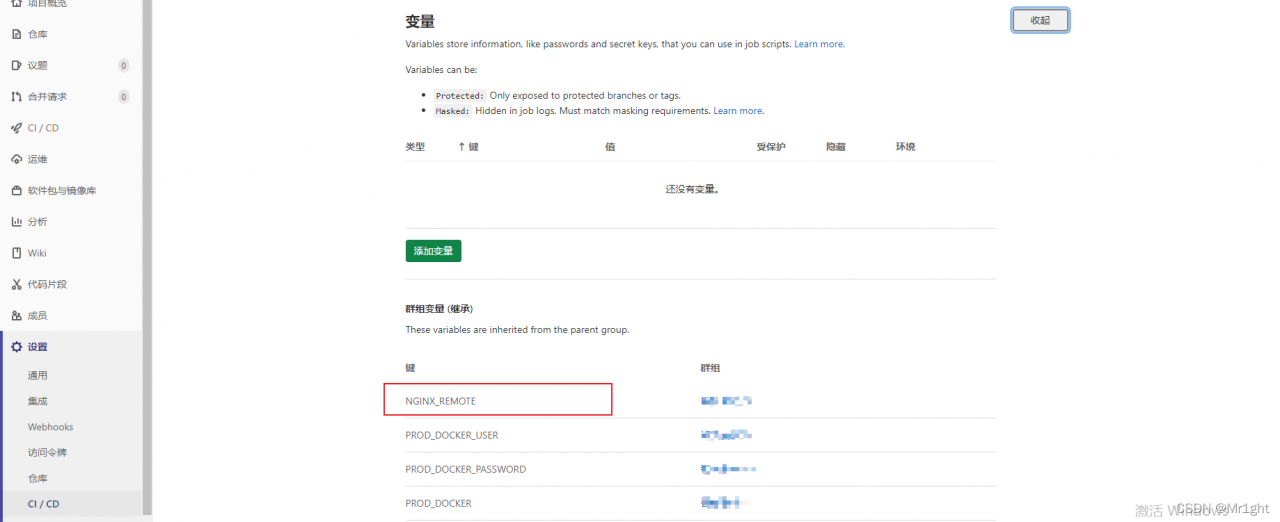
Task: Click the 环境 column header
Action: point(905,147)
